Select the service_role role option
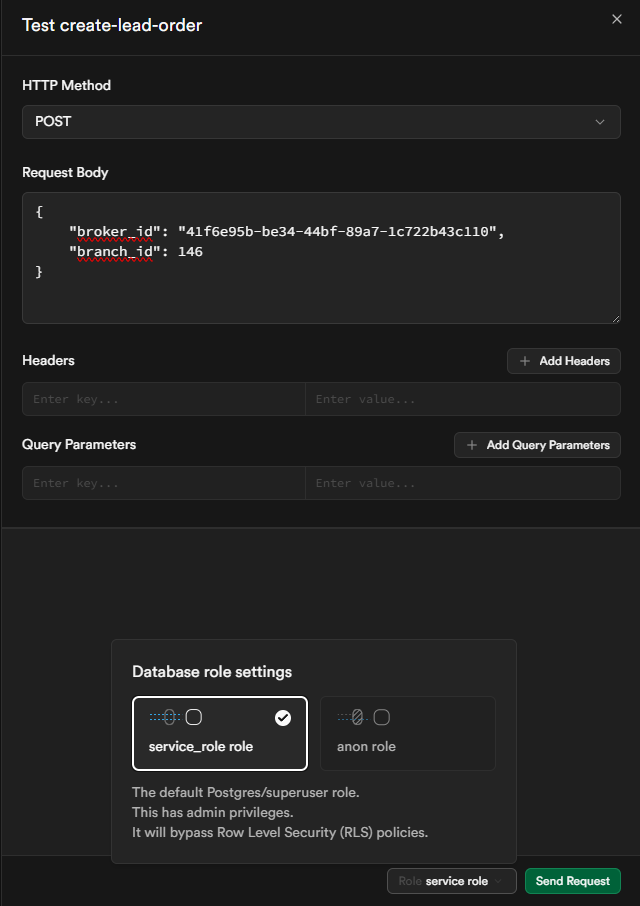Viewport: 640px width, 906px height. pyautogui.click(x=219, y=734)
